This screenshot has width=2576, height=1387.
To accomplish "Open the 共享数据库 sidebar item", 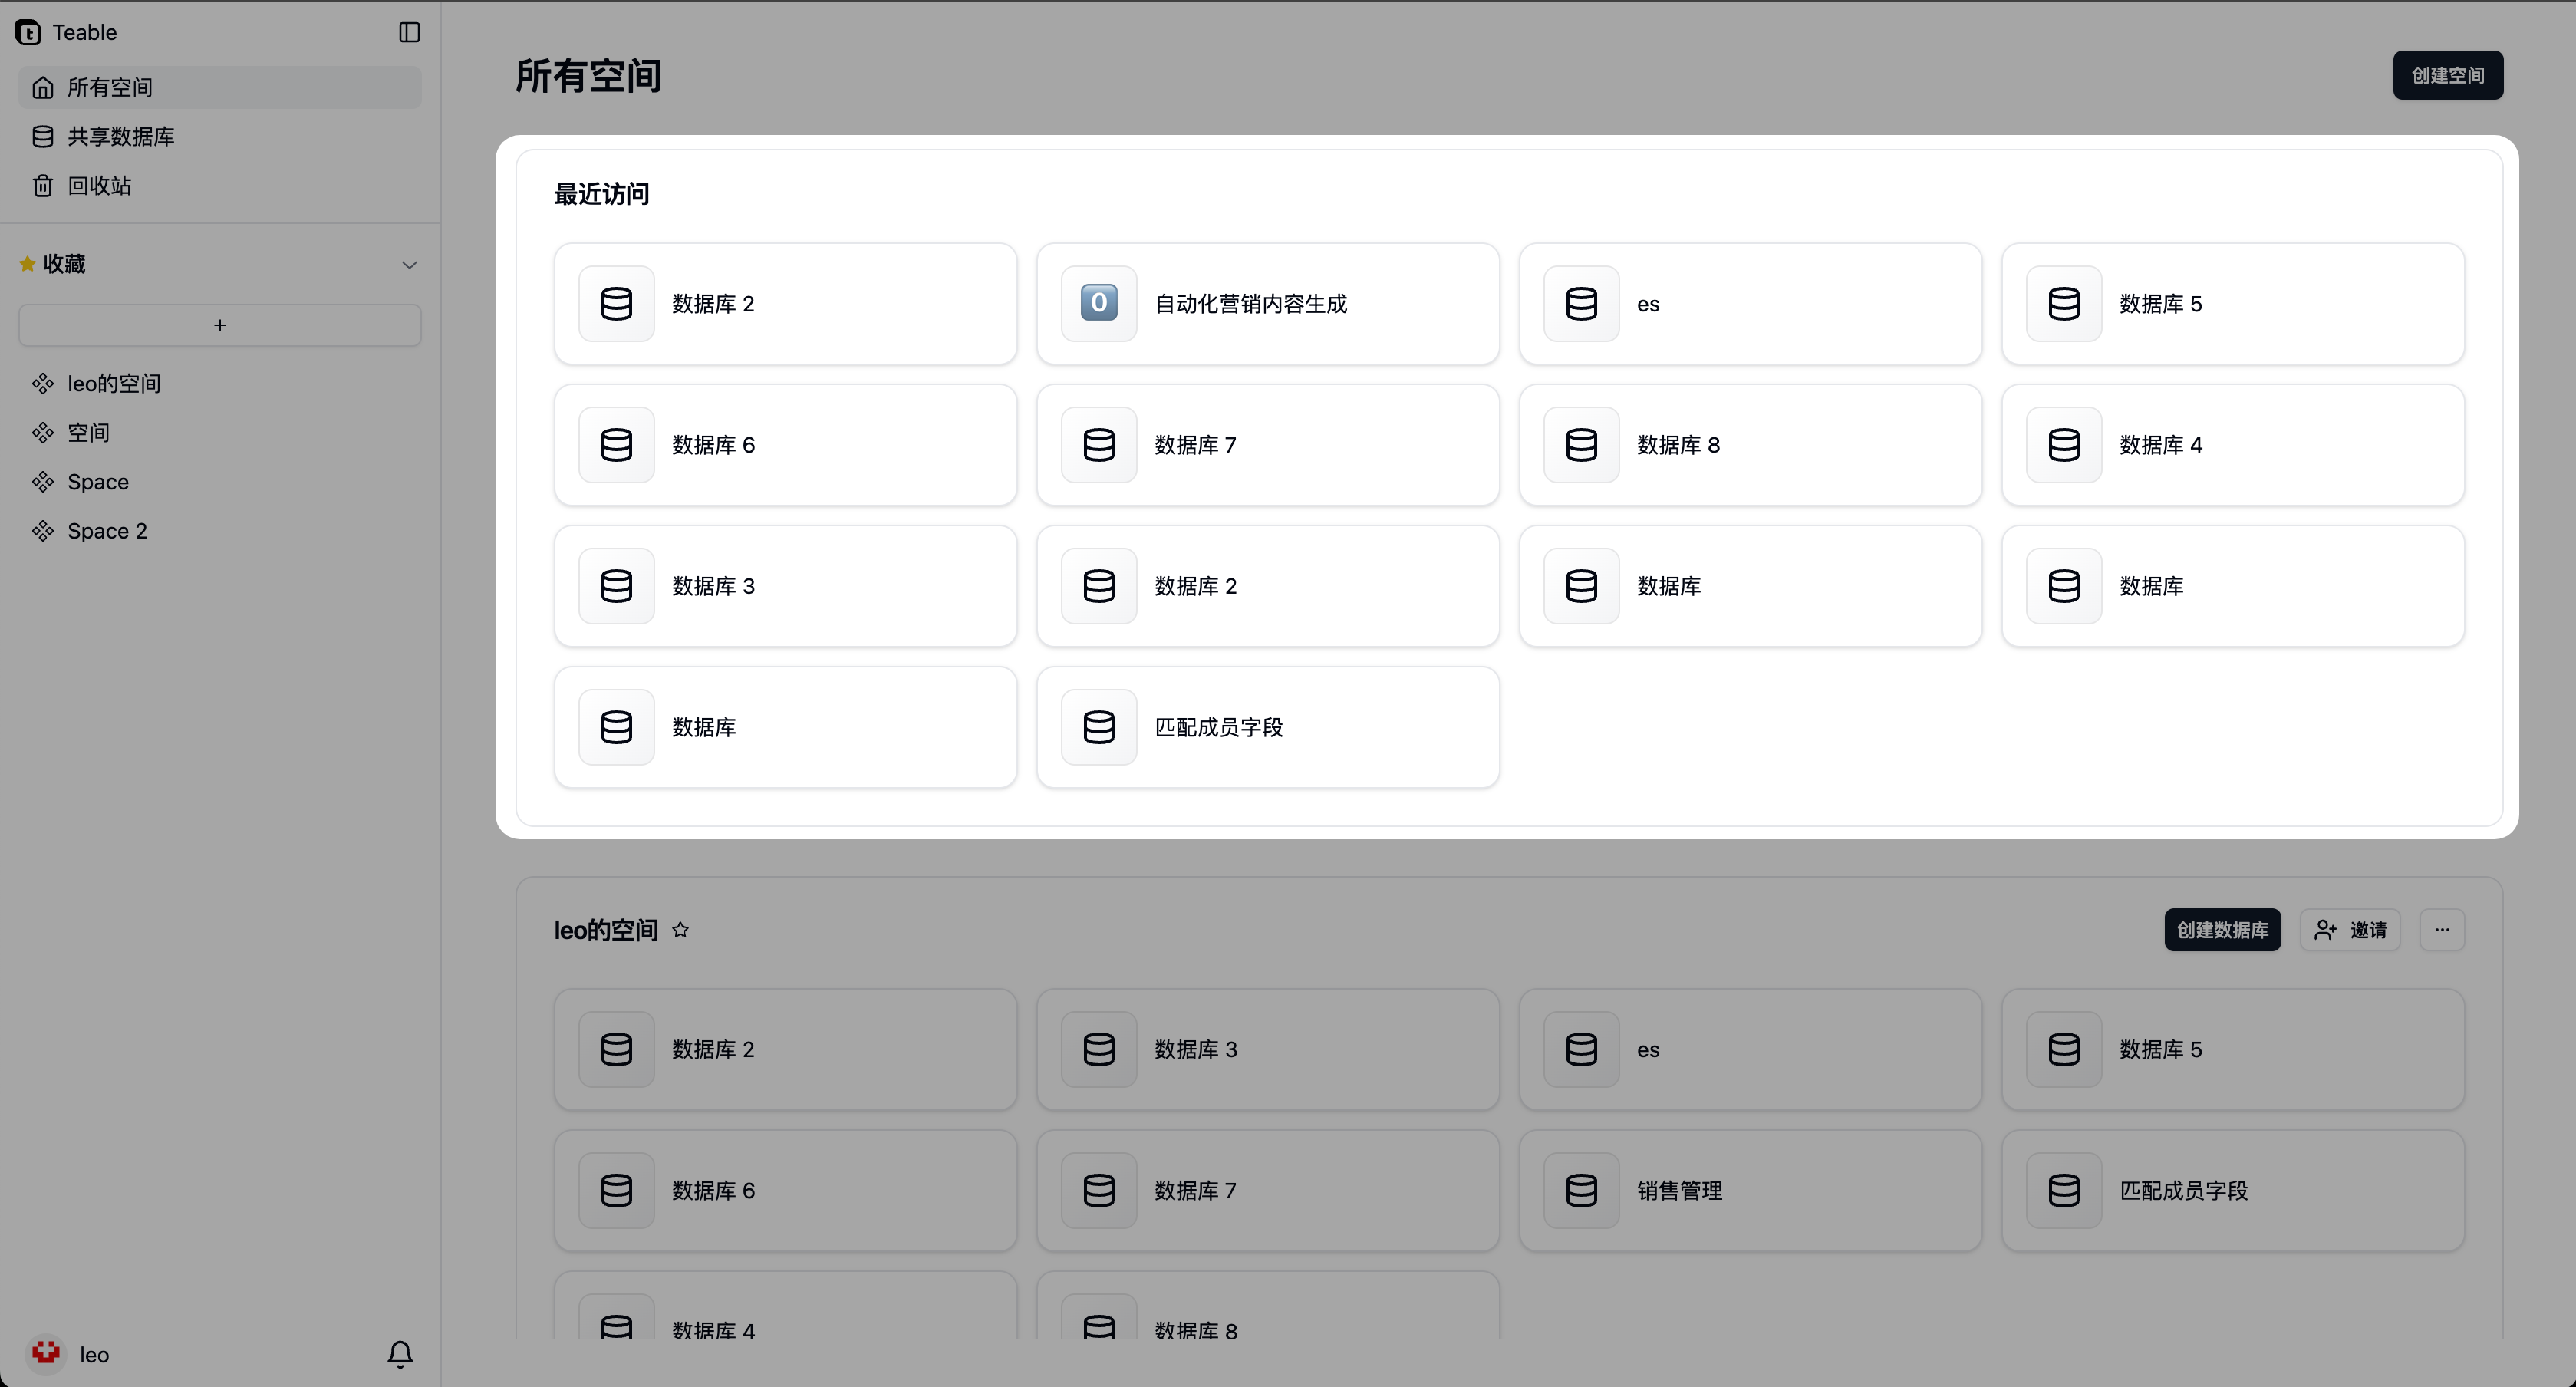I will coord(120,137).
